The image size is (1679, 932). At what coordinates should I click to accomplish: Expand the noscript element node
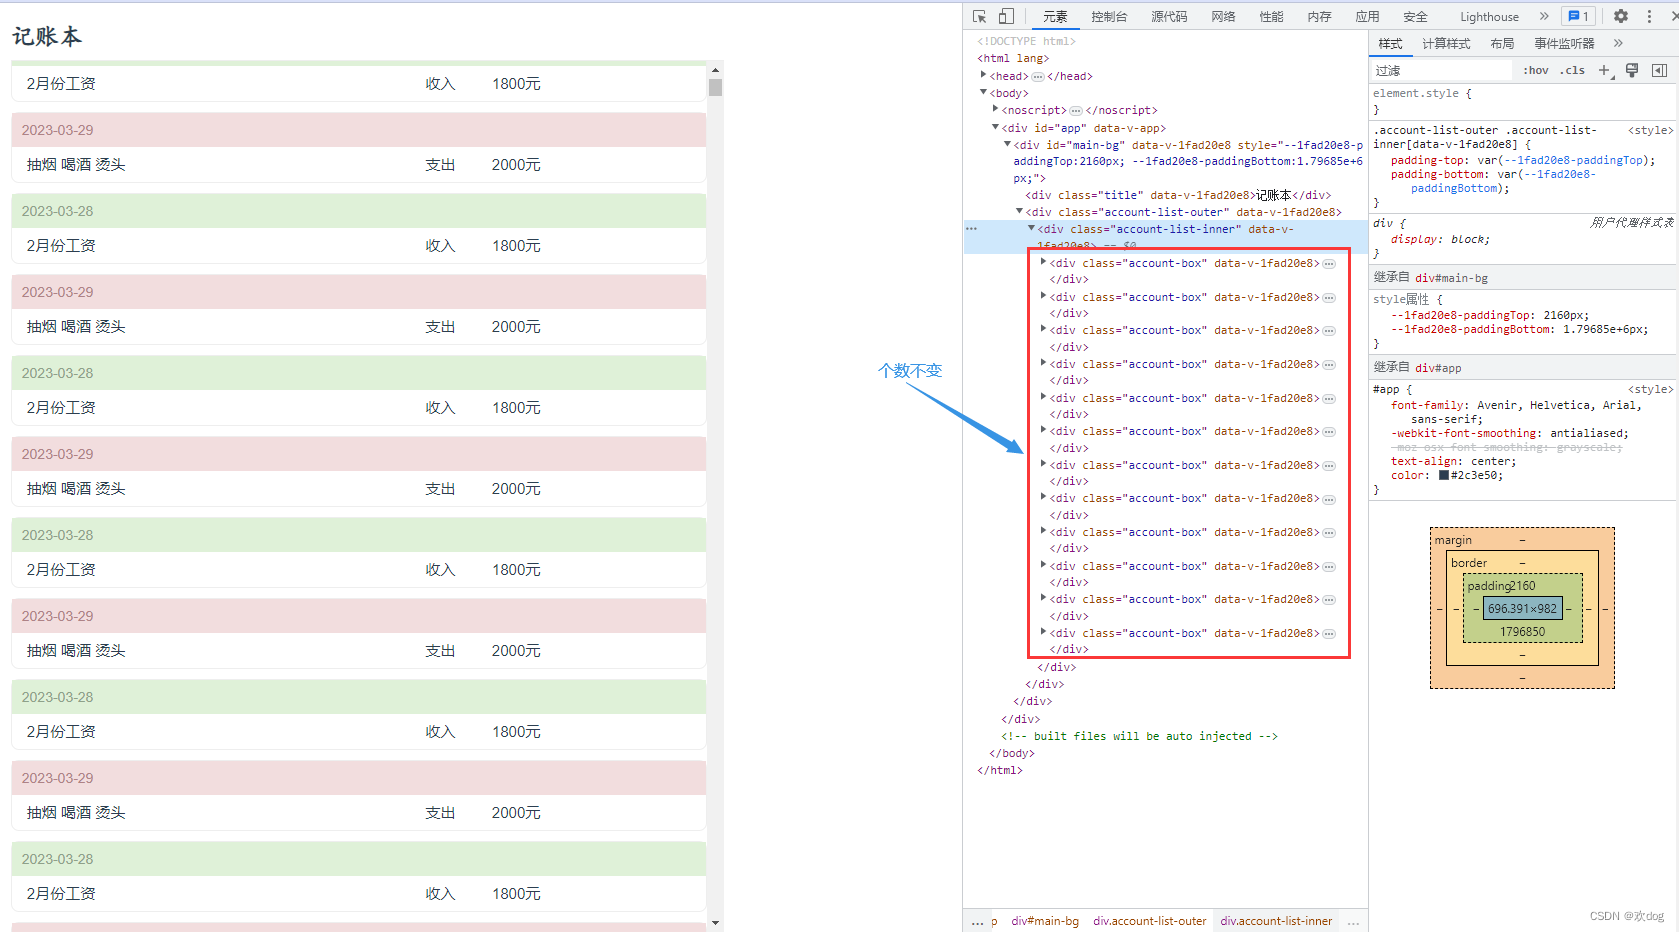point(995,109)
